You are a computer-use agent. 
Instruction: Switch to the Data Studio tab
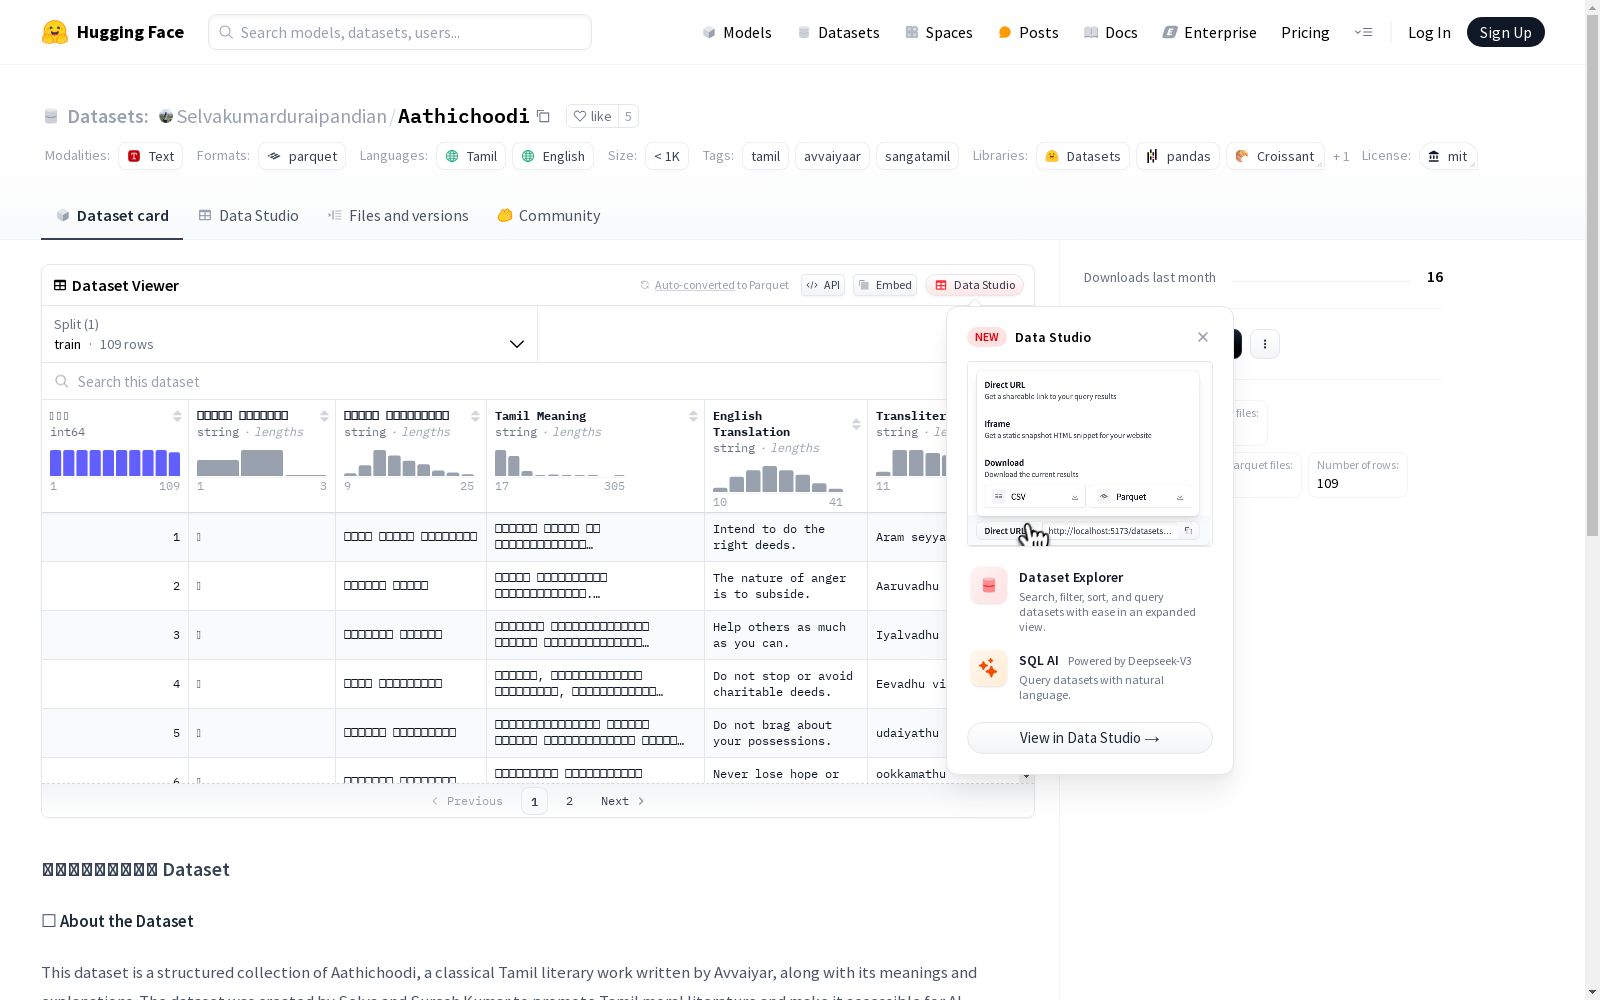pyautogui.click(x=249, y=216)
